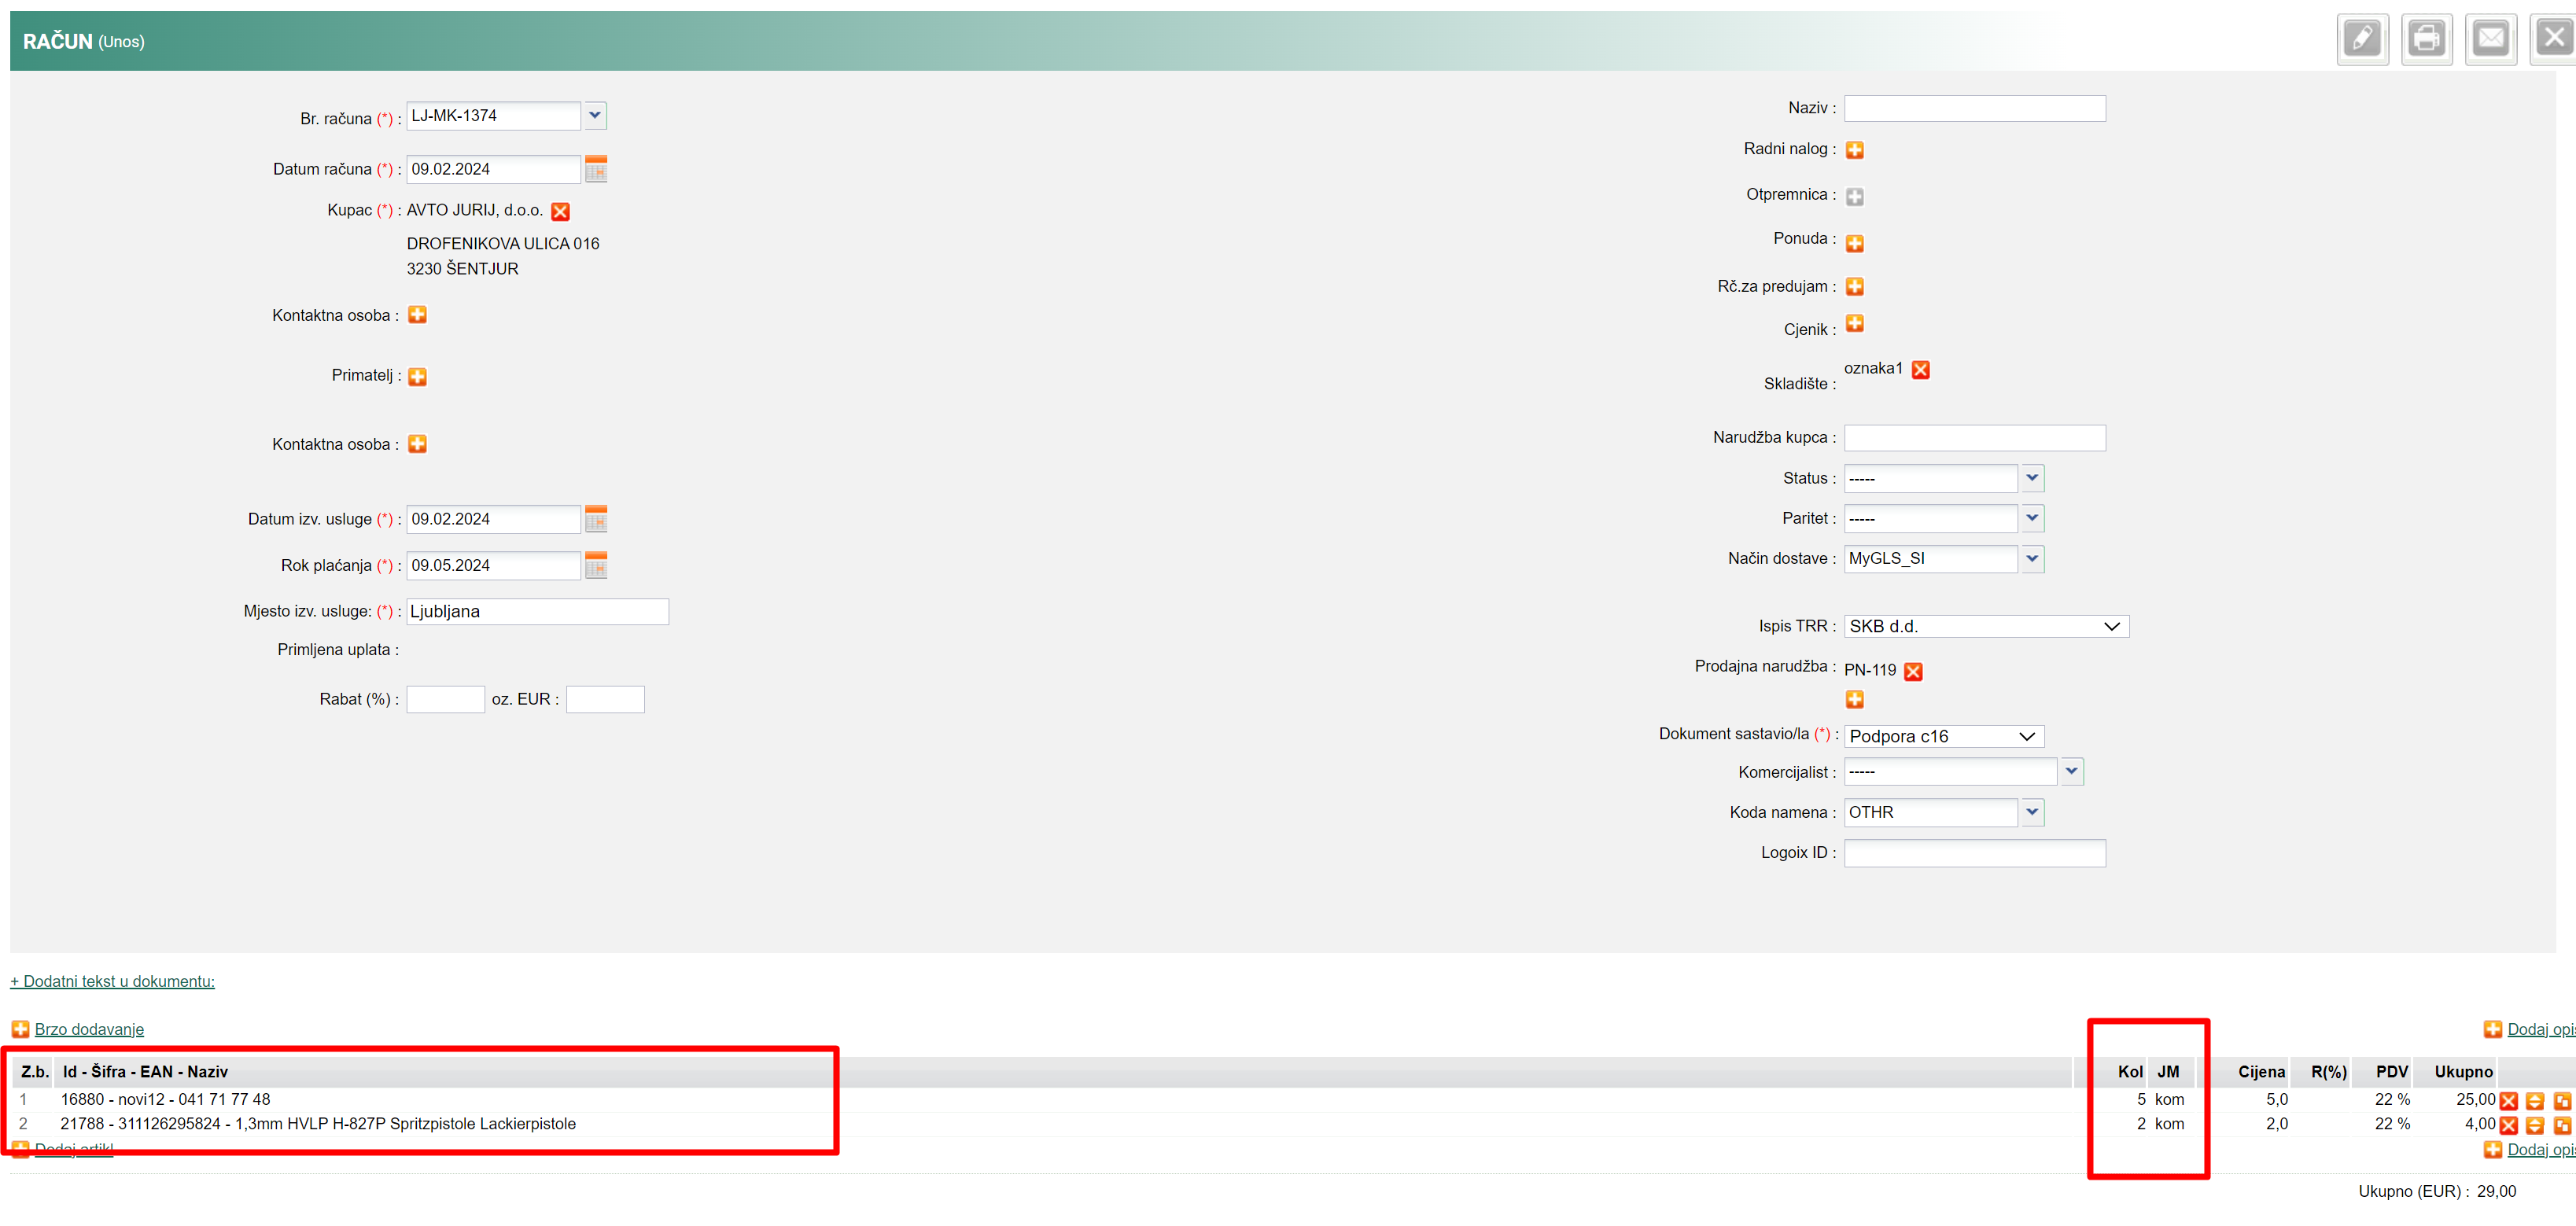Expand the Br. računa dropdown arrow
2576x1226 pixels.
point(595,116)
